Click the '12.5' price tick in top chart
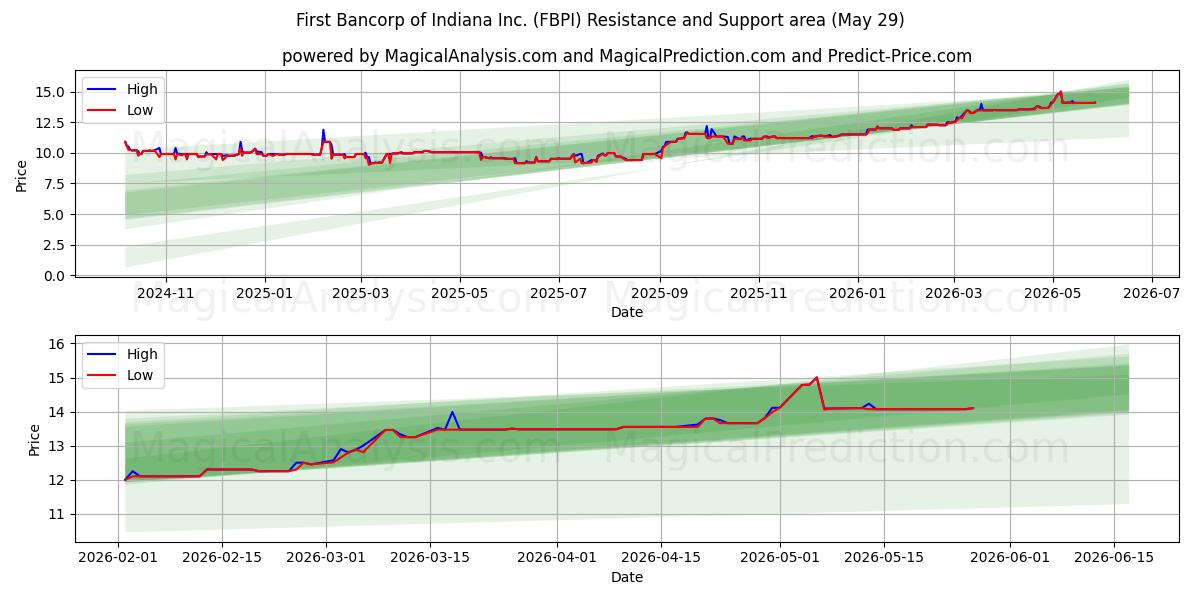 click(52, 123)
